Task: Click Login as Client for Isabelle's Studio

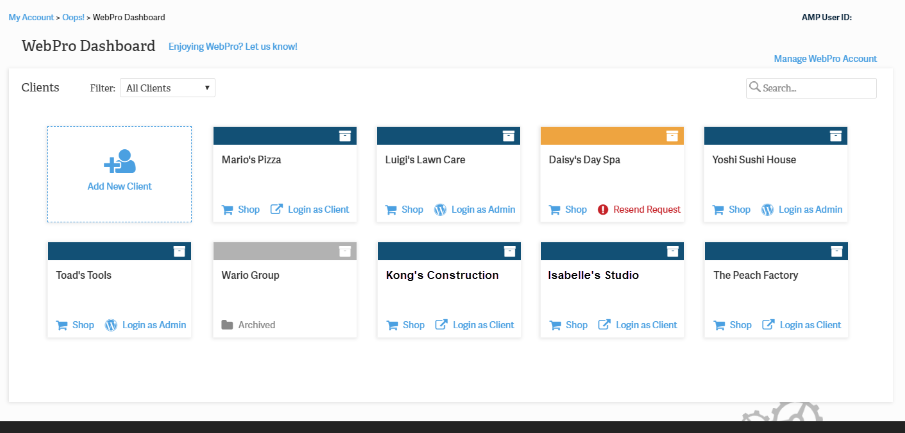Action: pos(646,325)
